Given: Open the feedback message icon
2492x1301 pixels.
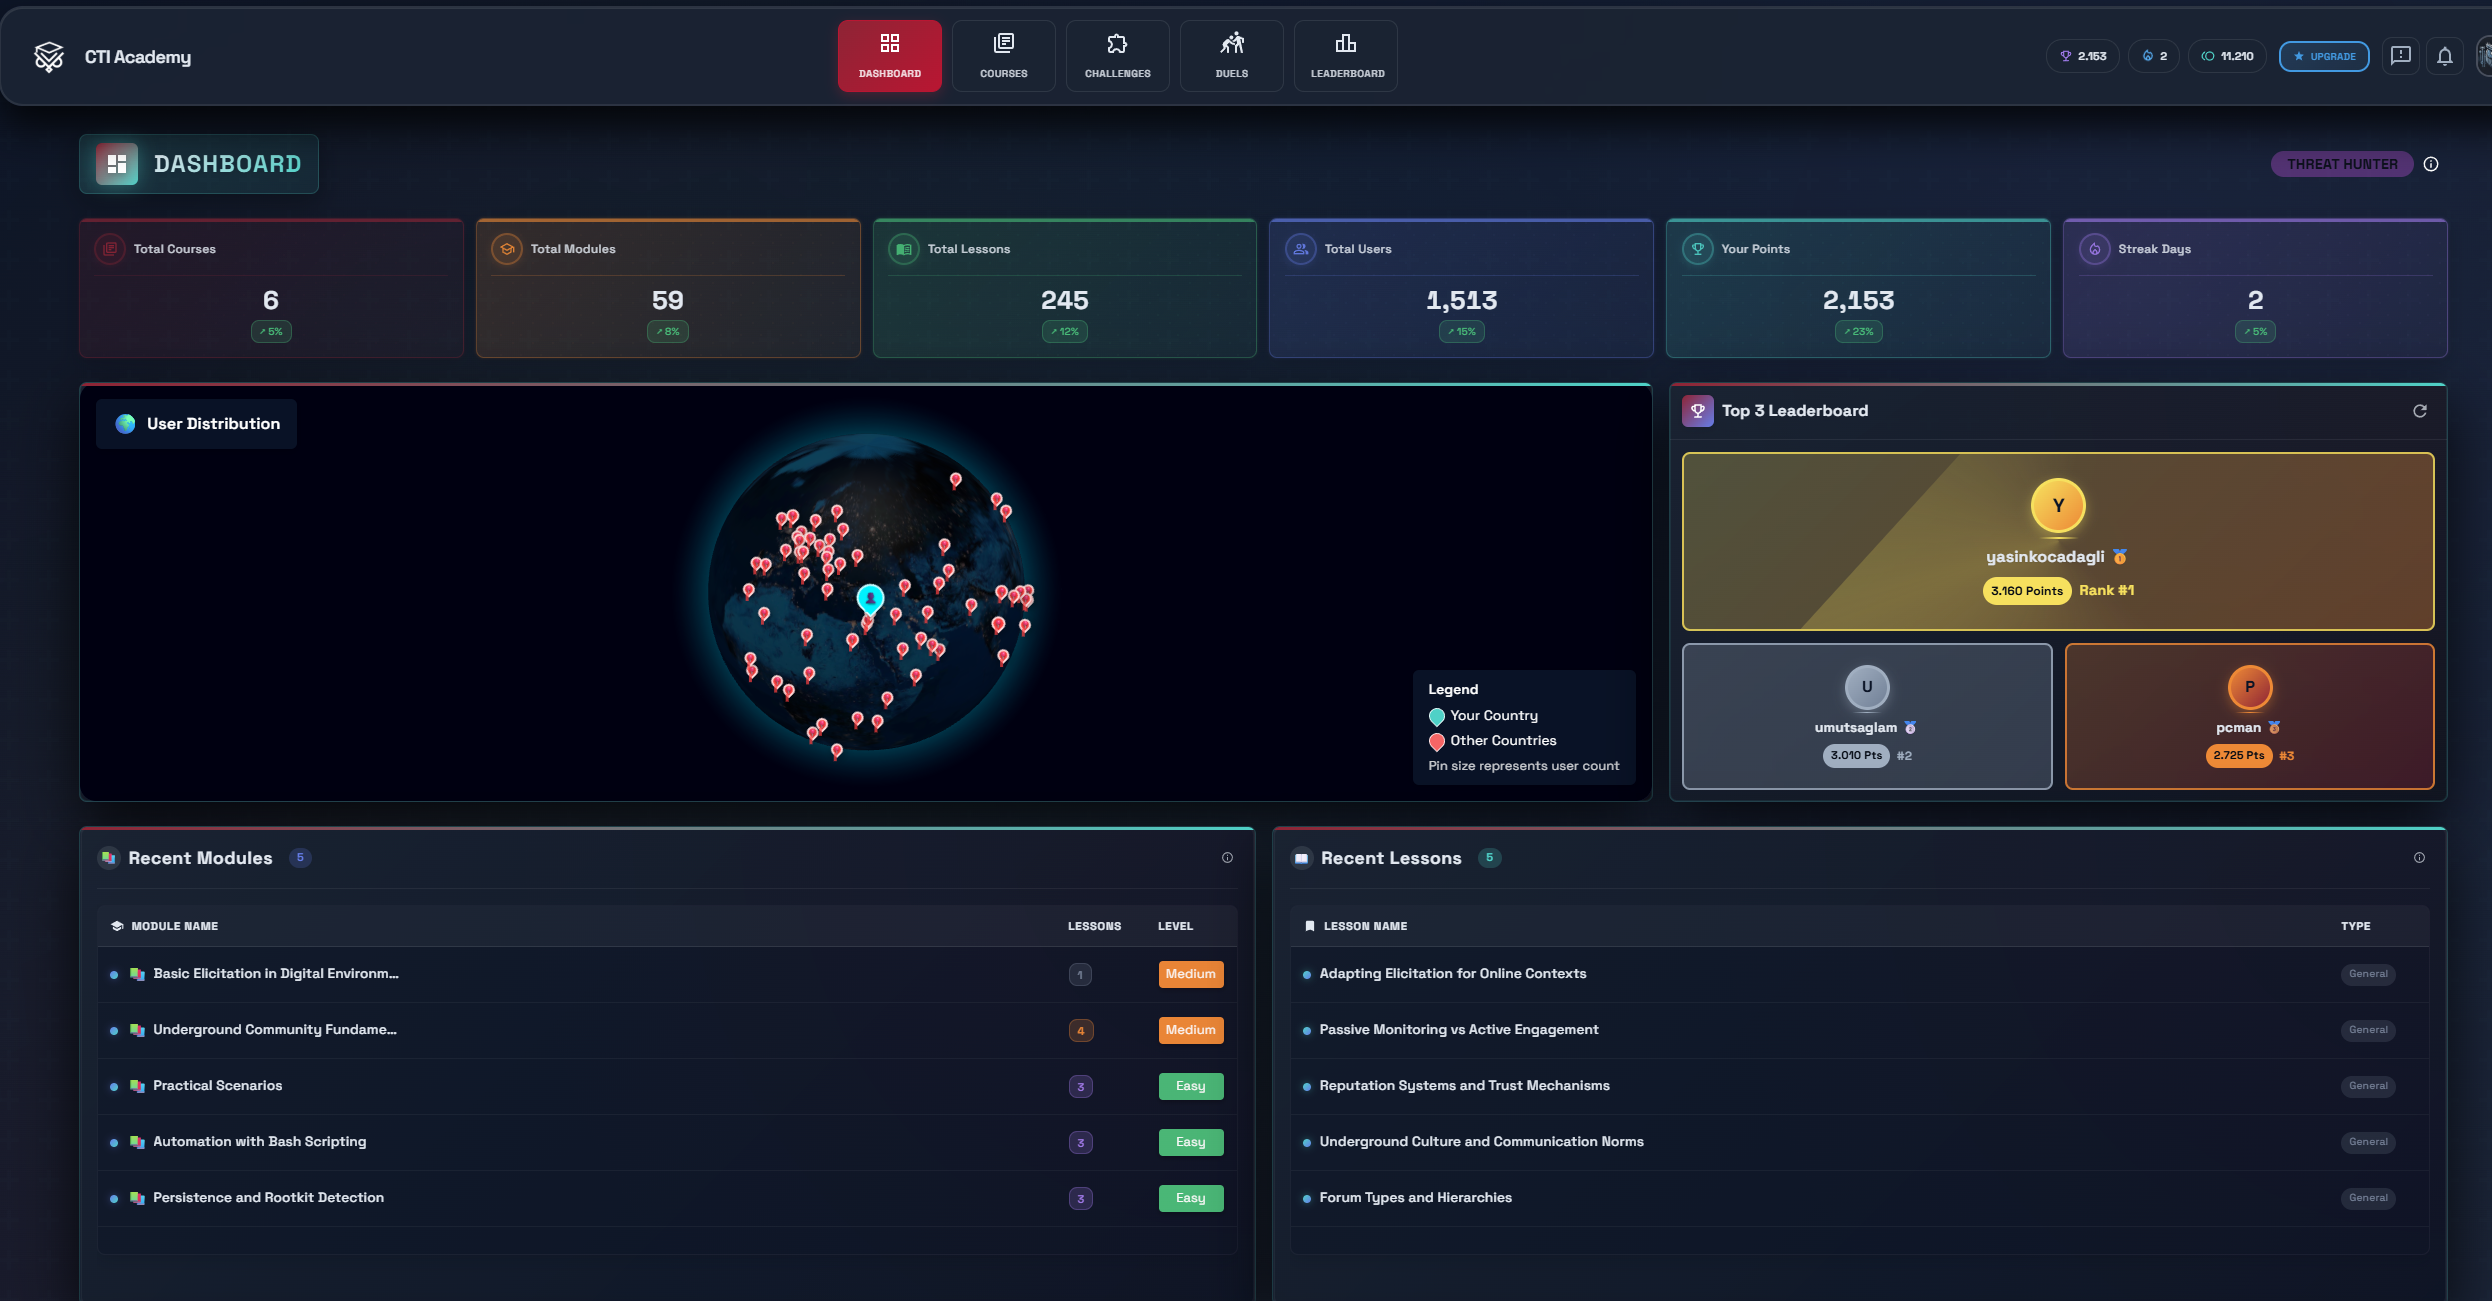Looking at the screenshot, I should point(2400,56).
